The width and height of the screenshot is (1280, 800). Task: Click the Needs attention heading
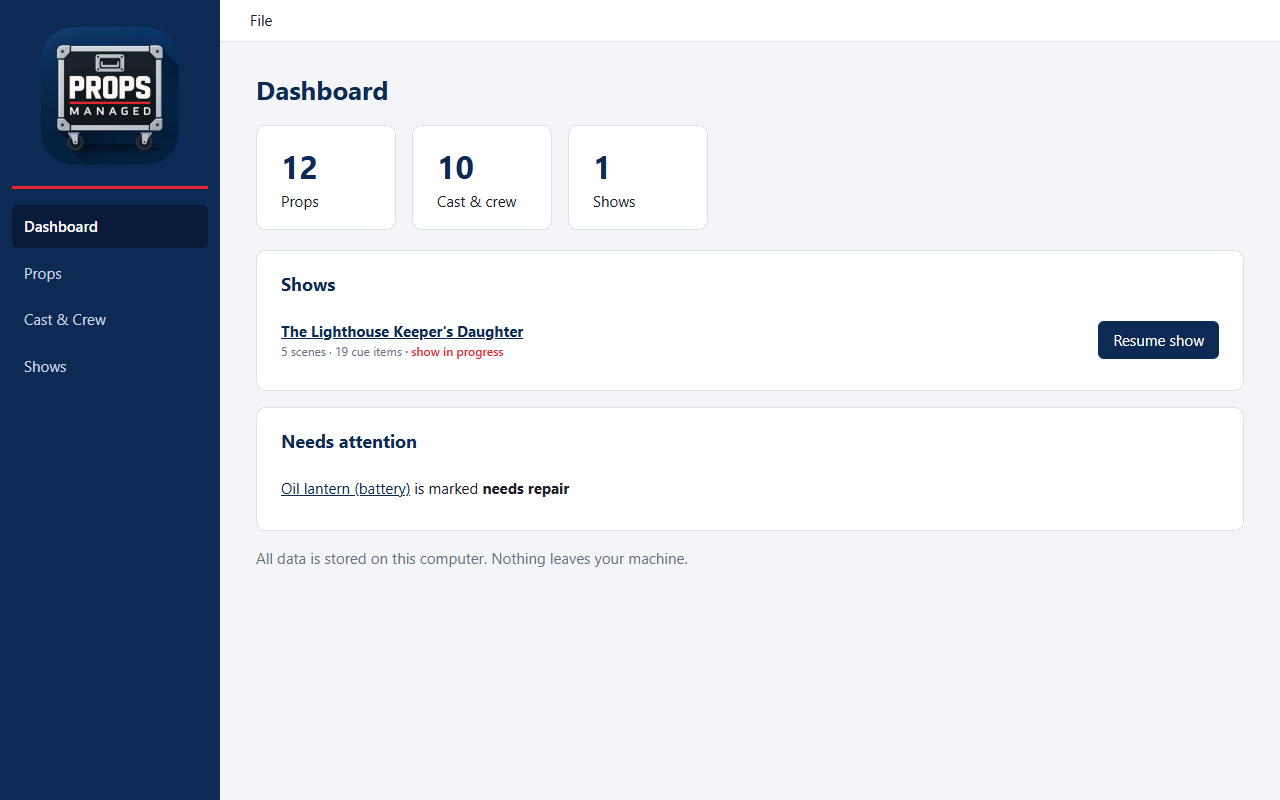[x=349, y=442]
